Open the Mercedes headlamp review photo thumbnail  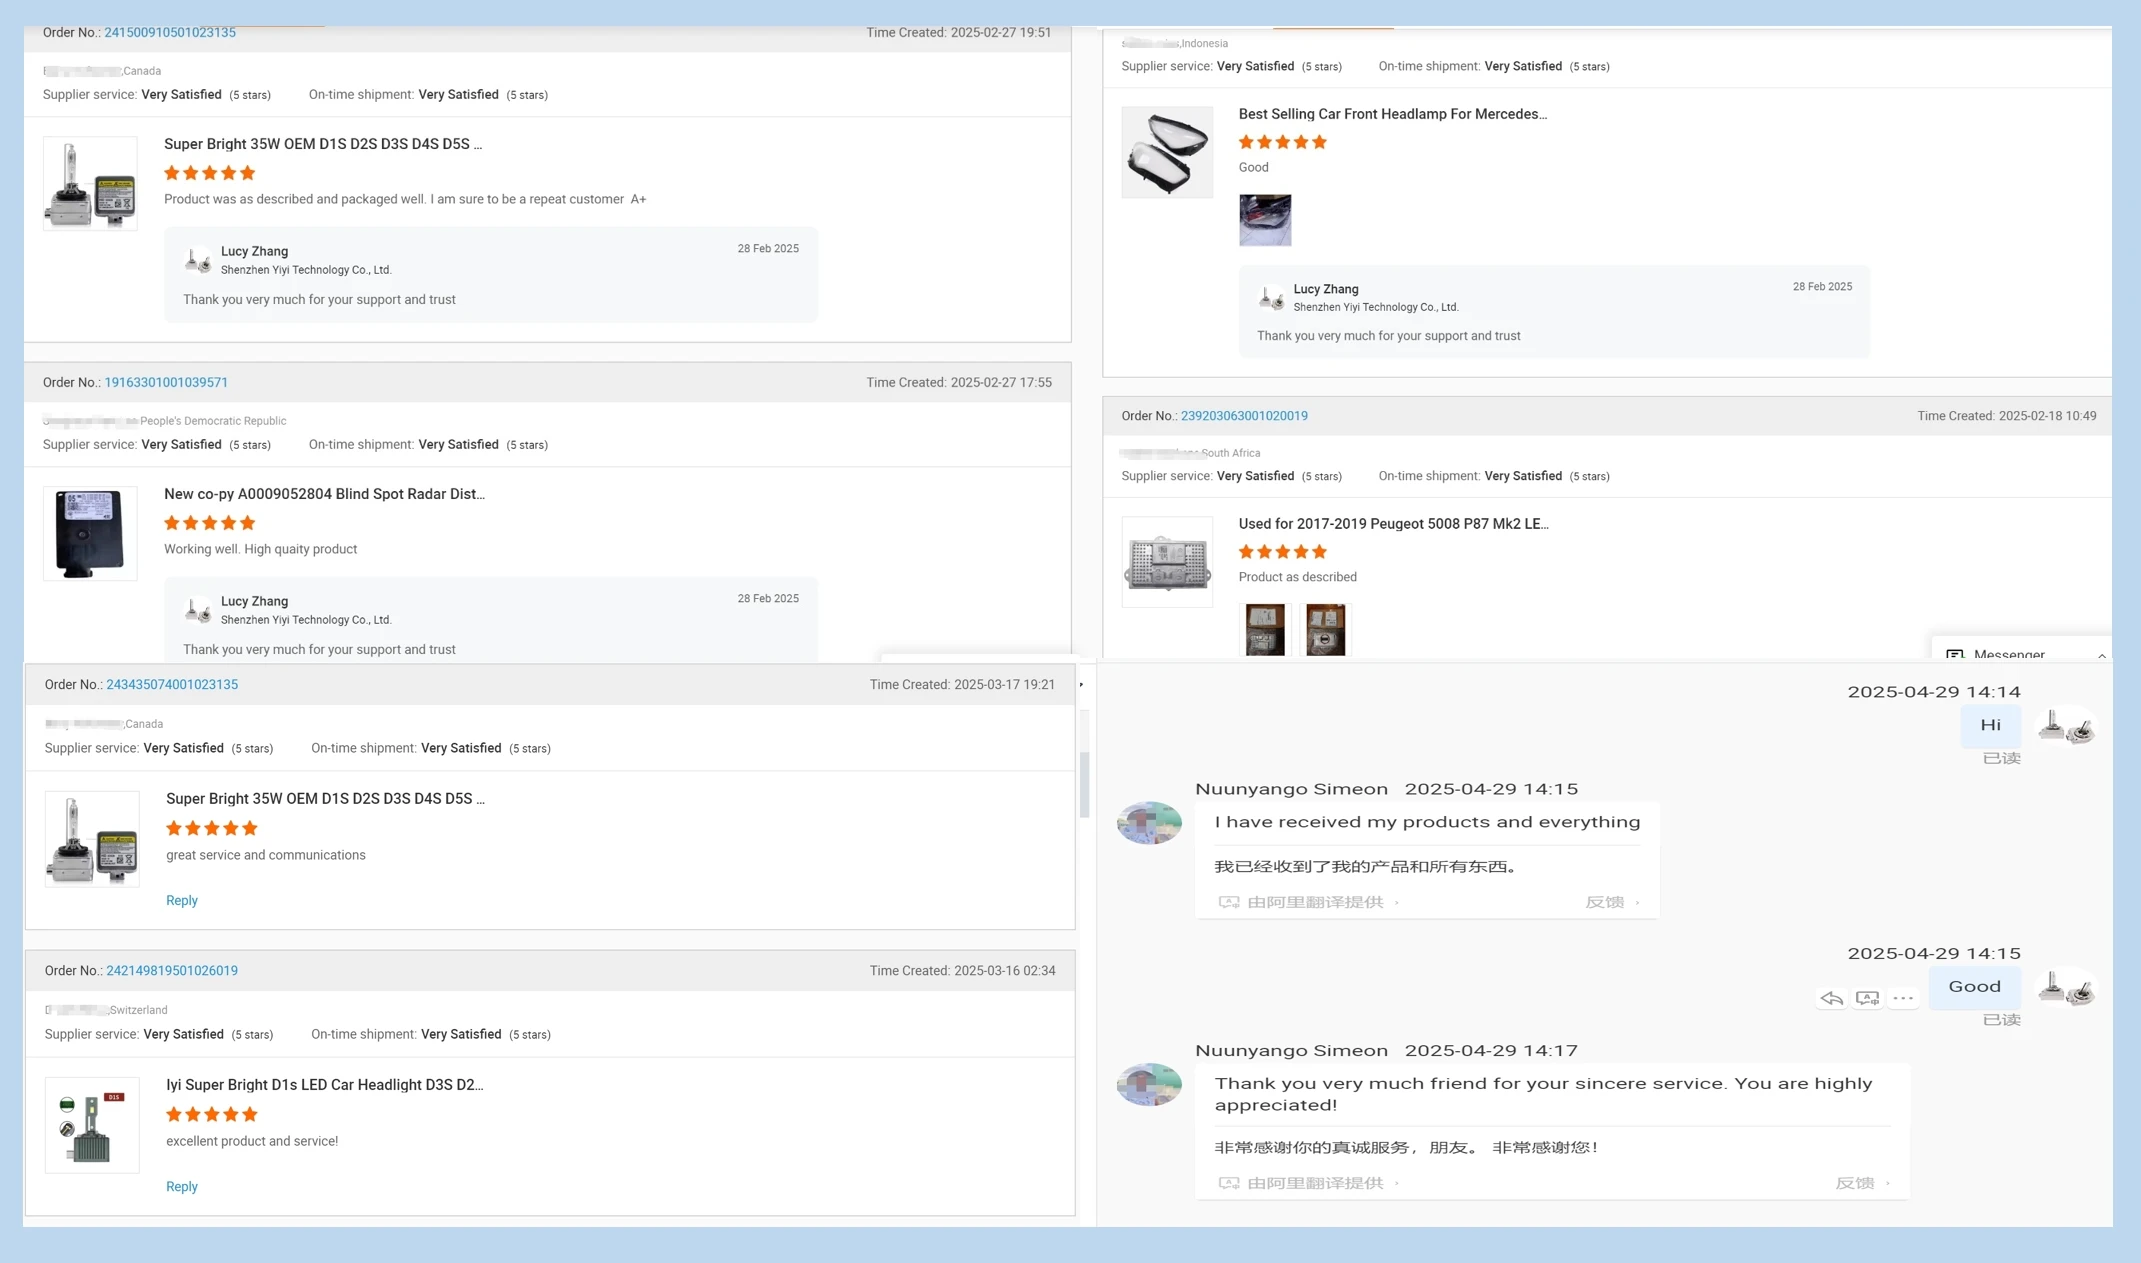point(1264,220)
